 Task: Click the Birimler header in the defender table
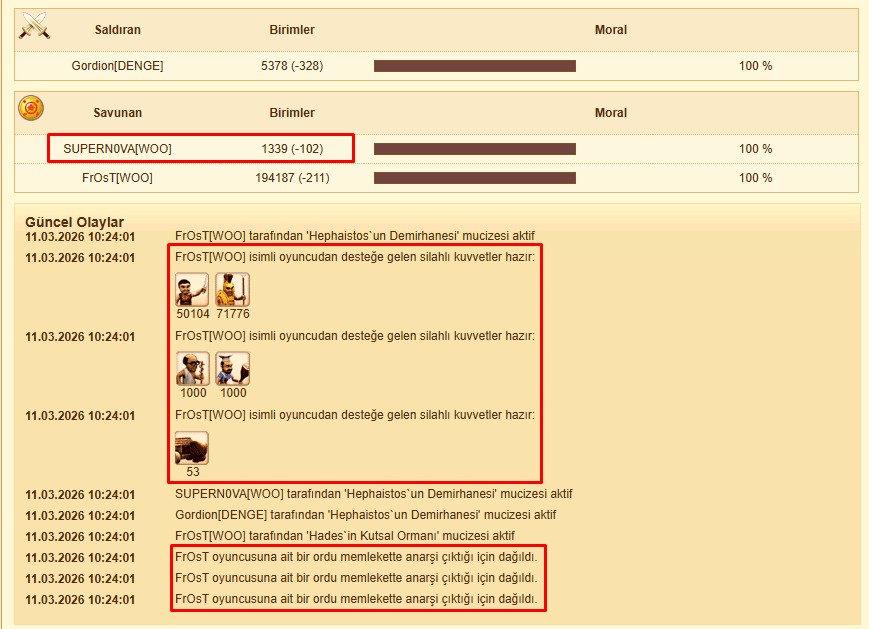click(292, 113)
